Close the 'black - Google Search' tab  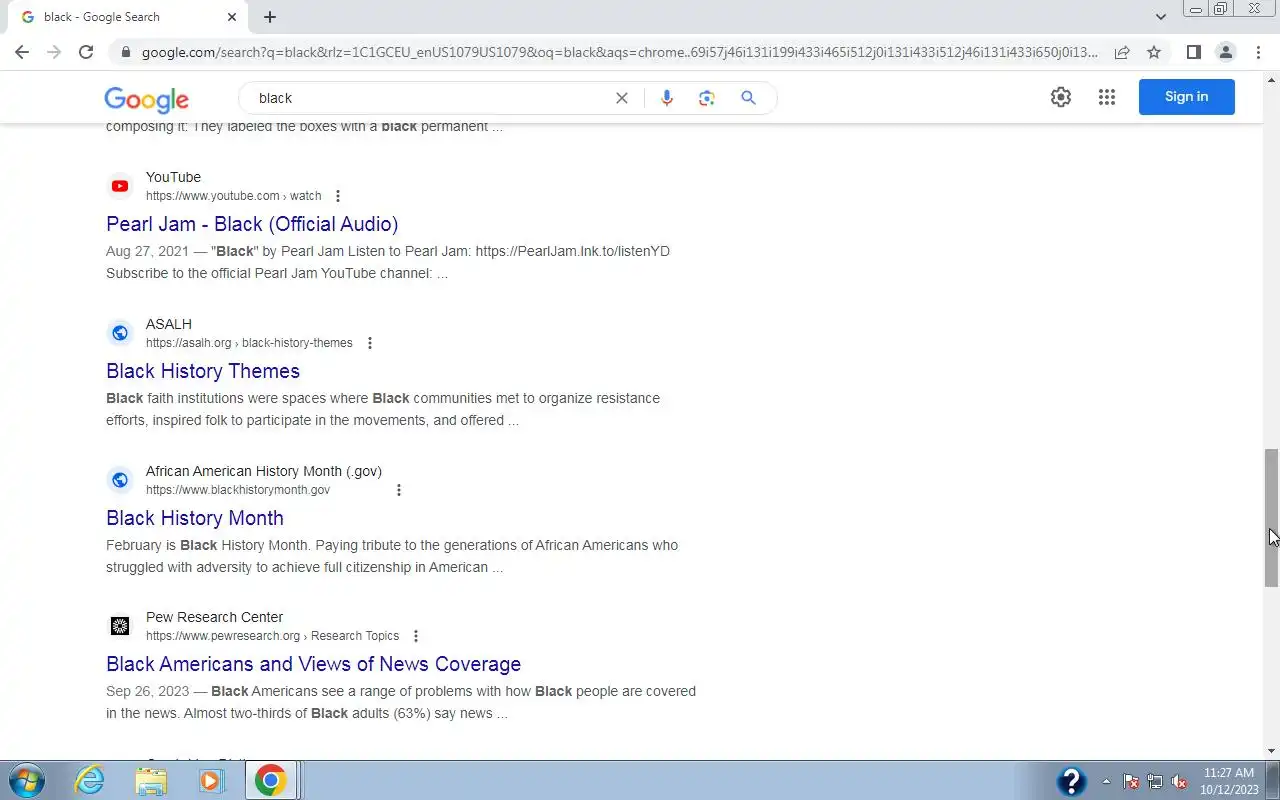coord(232,17)
